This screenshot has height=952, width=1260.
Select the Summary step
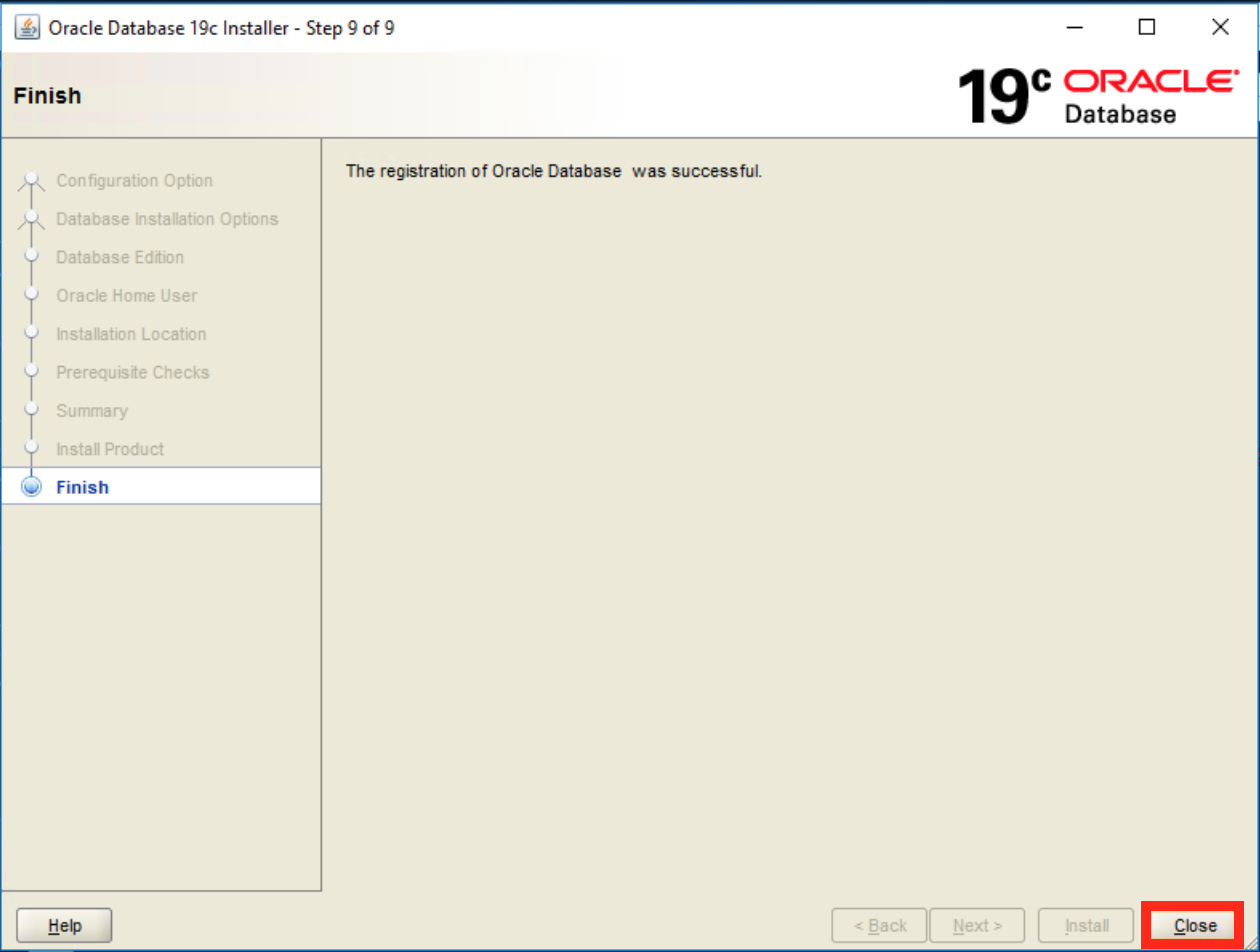pyautogui.click(x=92, y=411)
